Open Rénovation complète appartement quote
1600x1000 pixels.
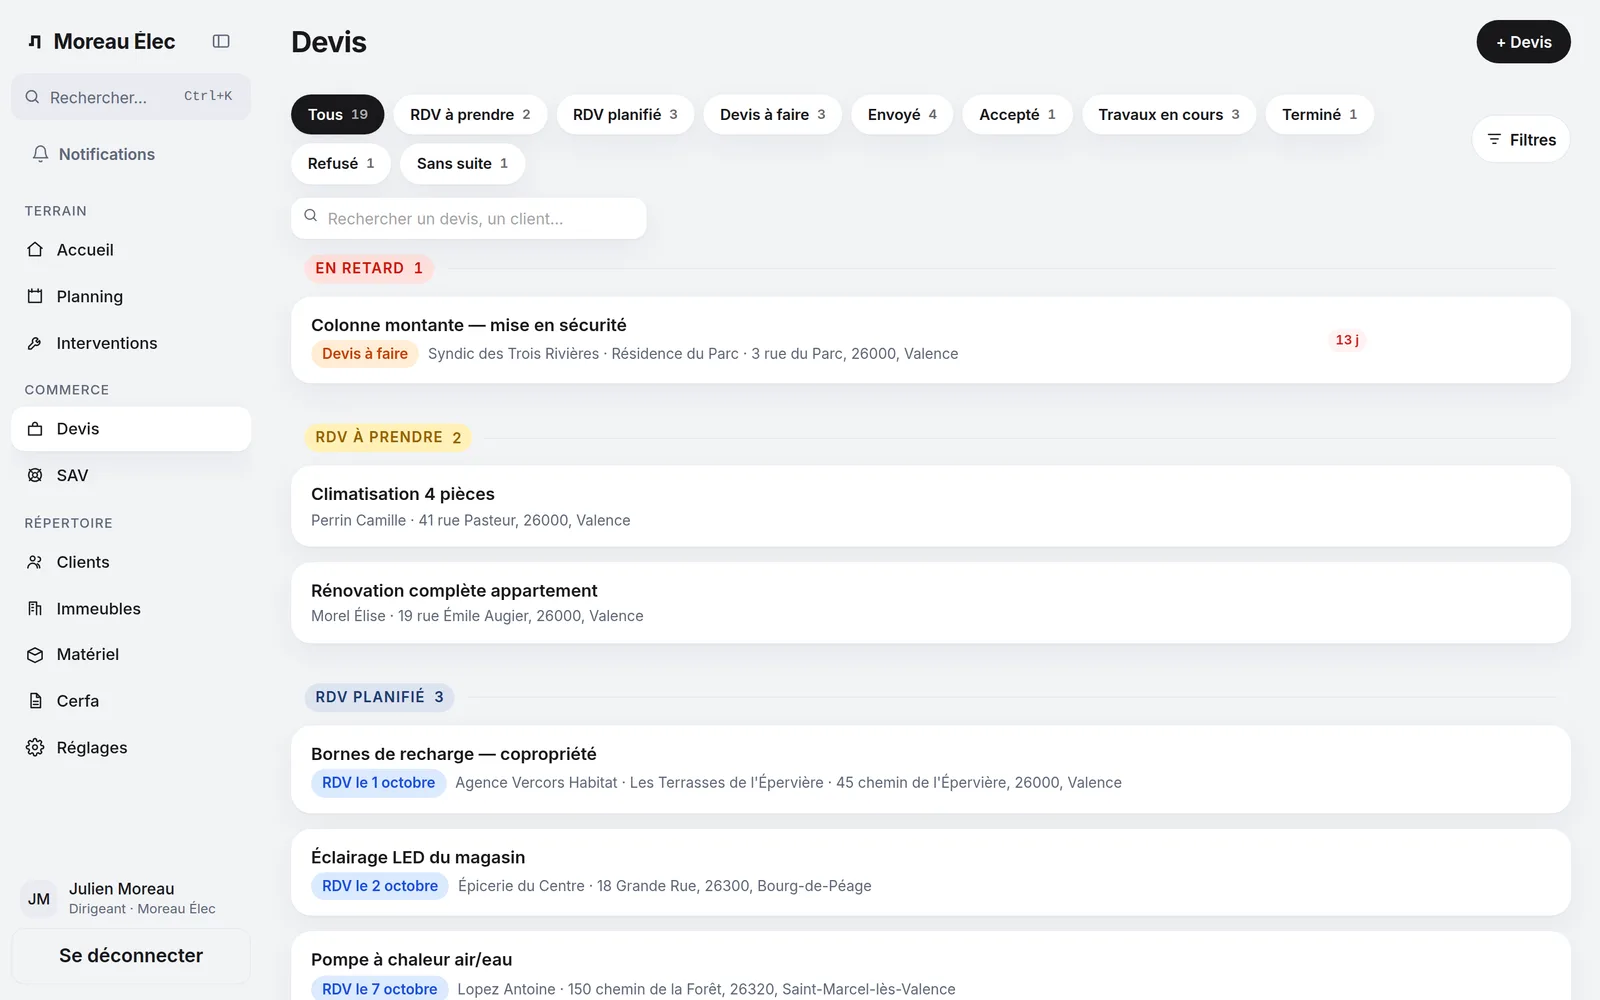[931, 603]
